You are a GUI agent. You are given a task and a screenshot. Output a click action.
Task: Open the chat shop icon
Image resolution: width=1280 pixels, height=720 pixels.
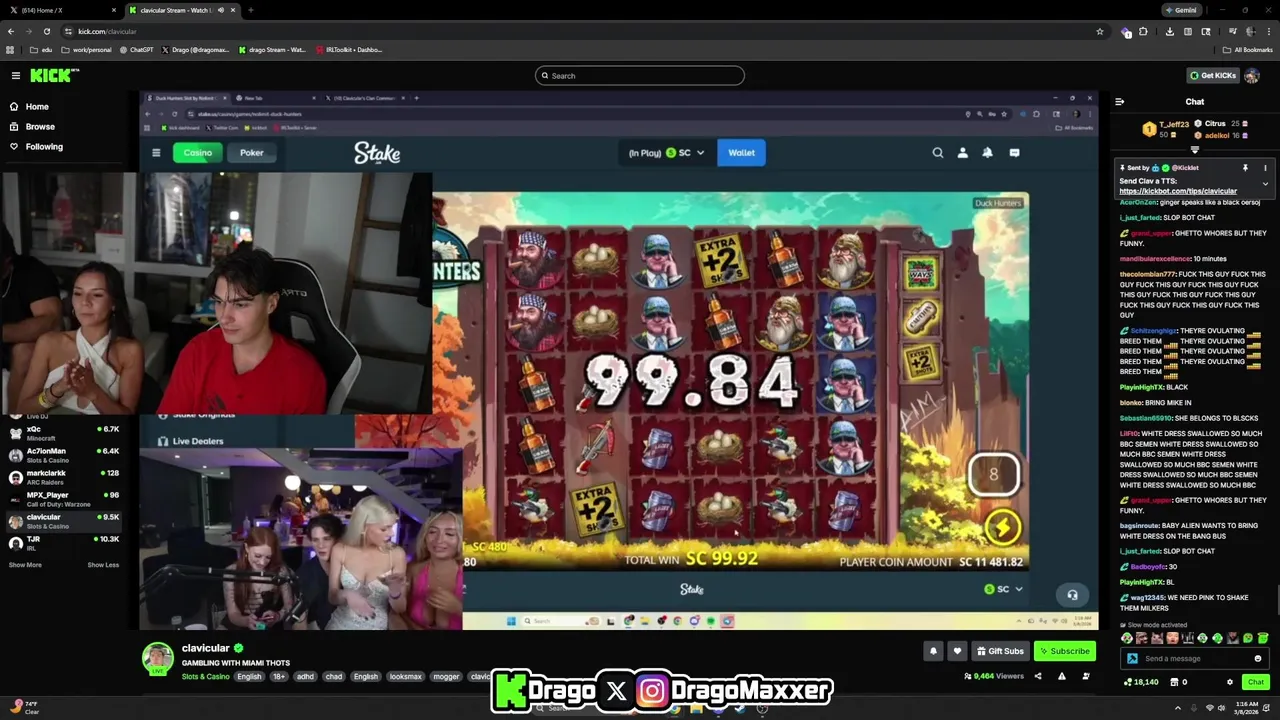[1175, 682]
